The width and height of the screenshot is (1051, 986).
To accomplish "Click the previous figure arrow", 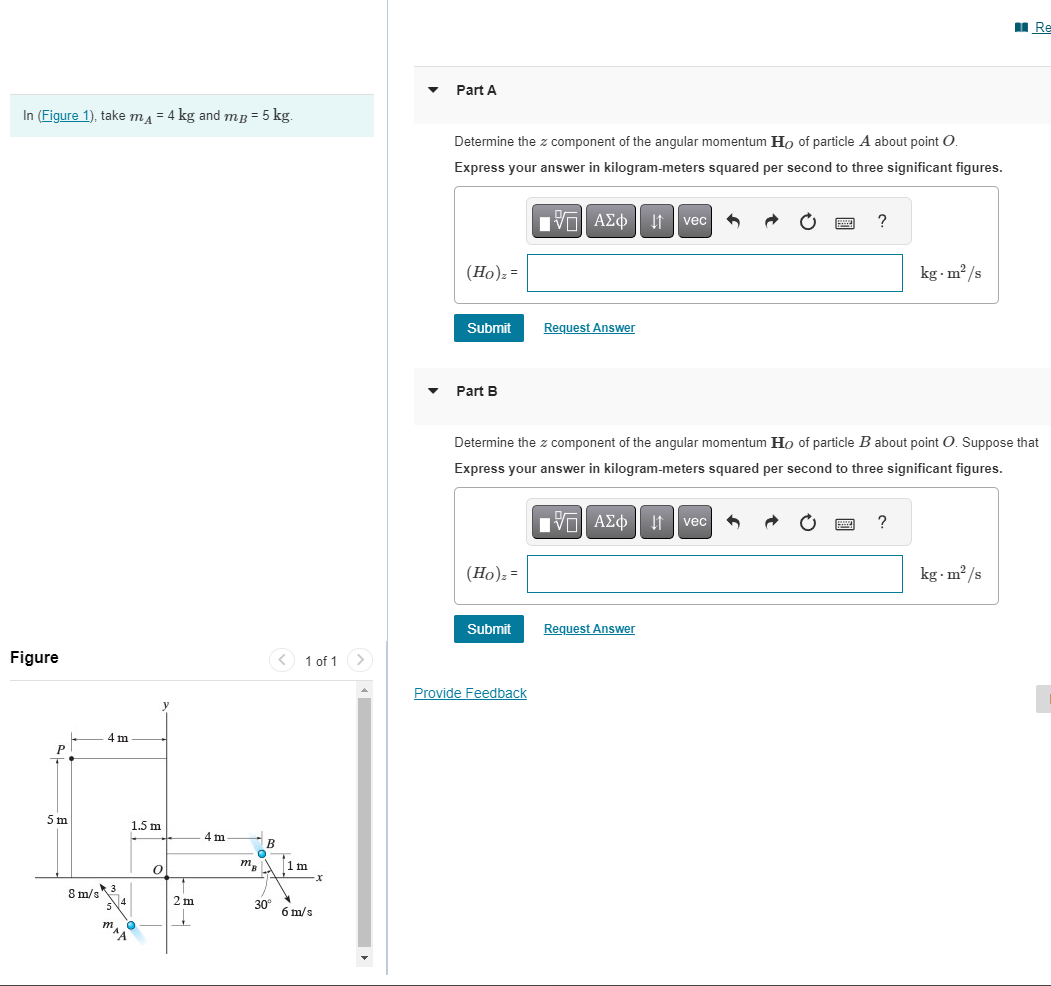I will point(281,660).
